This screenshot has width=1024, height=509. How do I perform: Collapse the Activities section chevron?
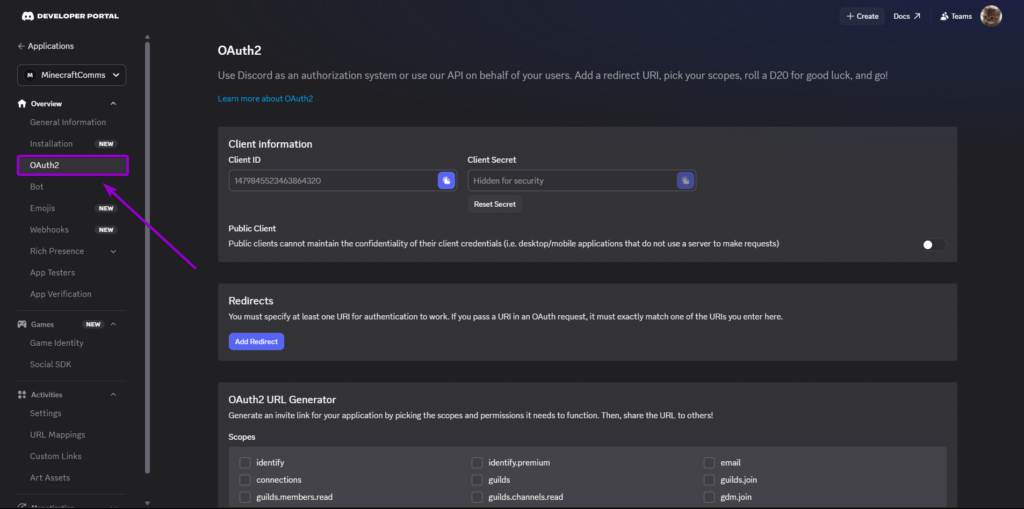pyautogui.click(x=113, y=395)
